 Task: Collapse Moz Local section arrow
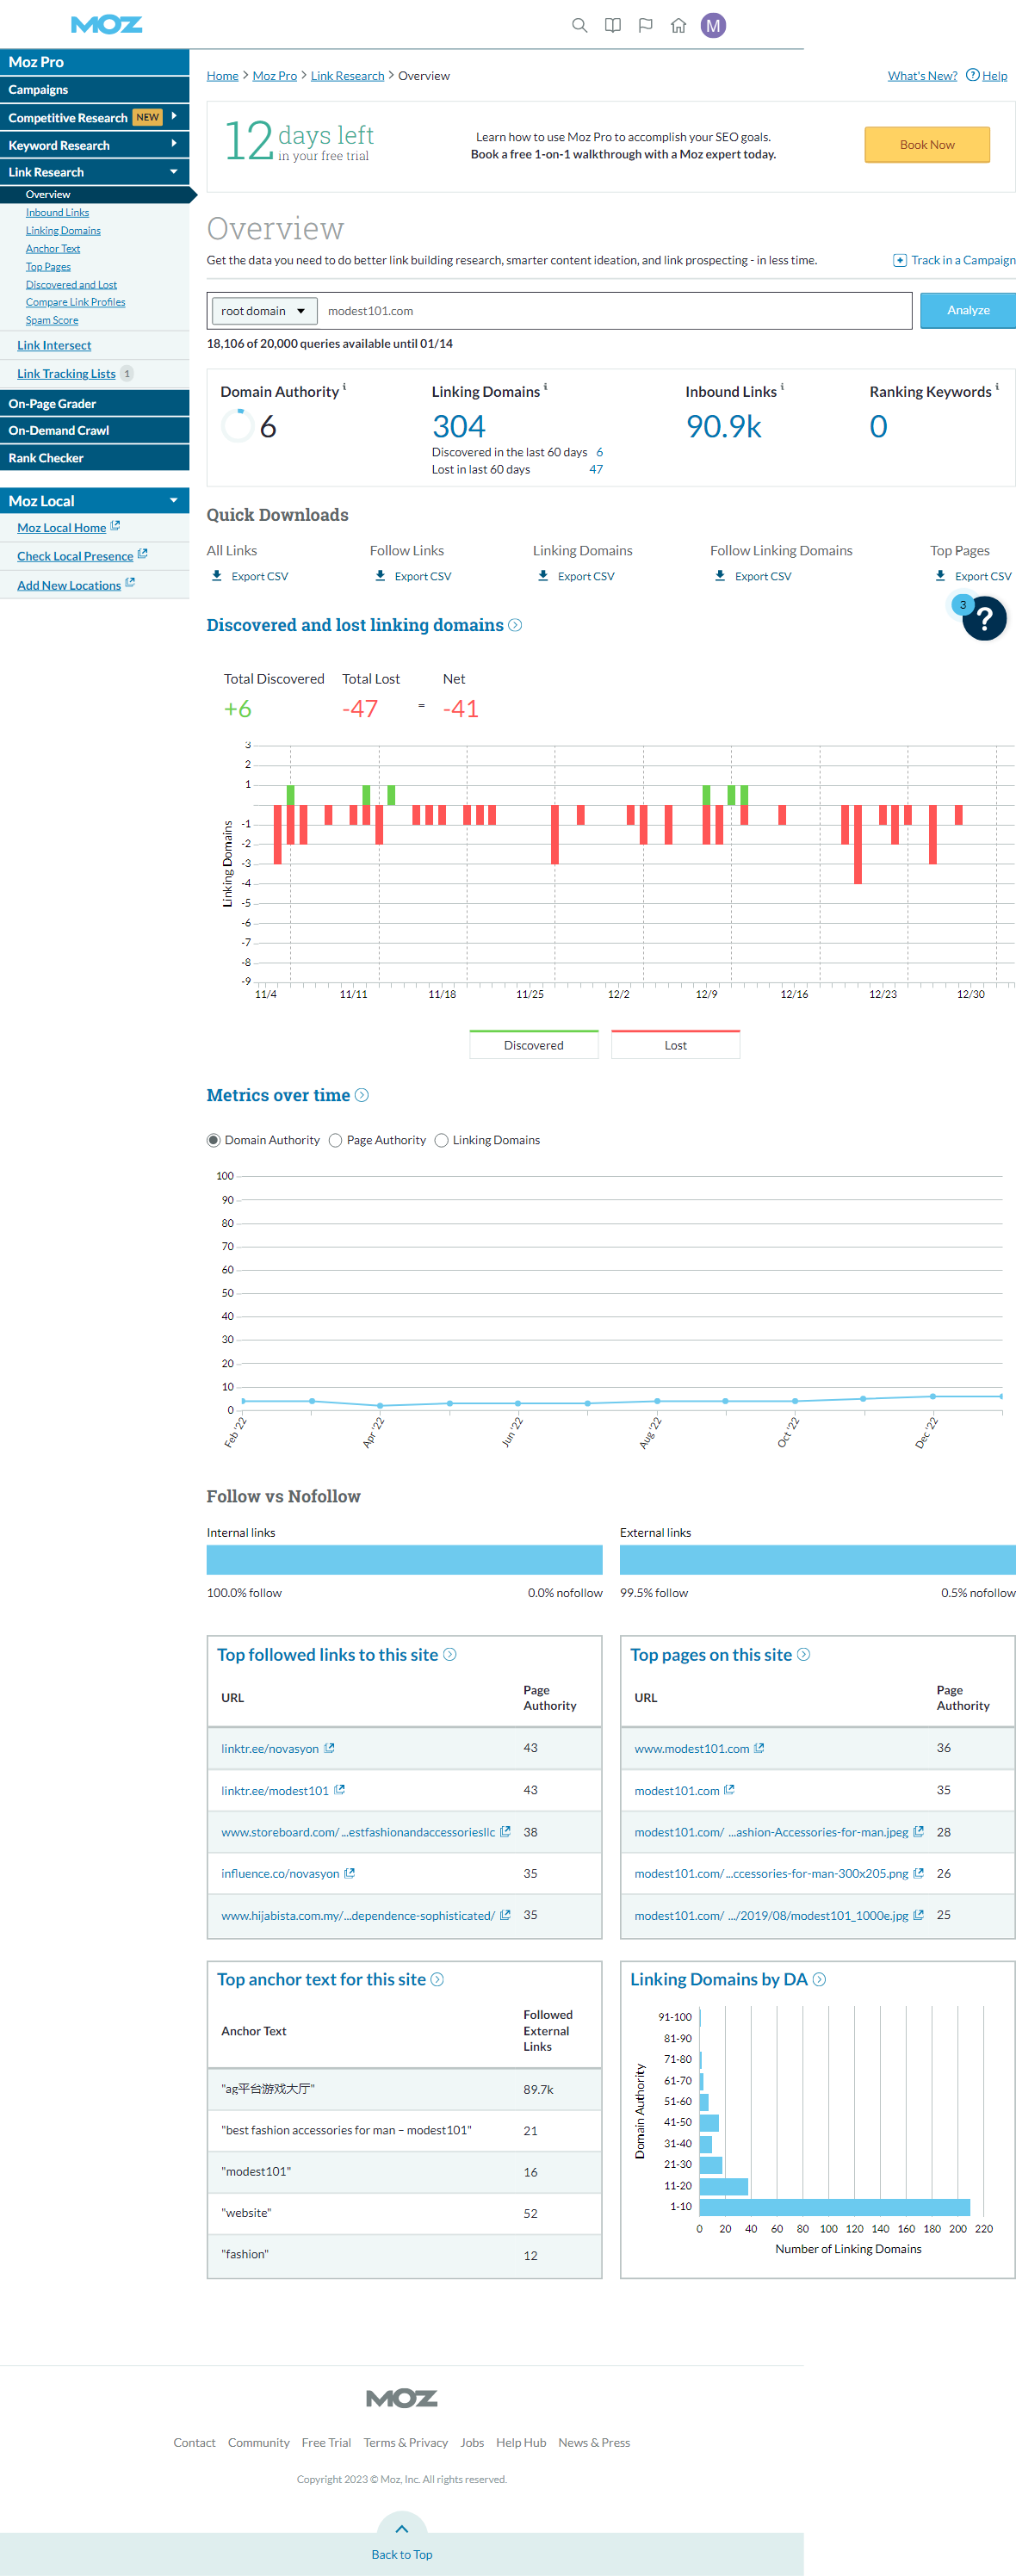pyautogui.click(x=174, y=500)
